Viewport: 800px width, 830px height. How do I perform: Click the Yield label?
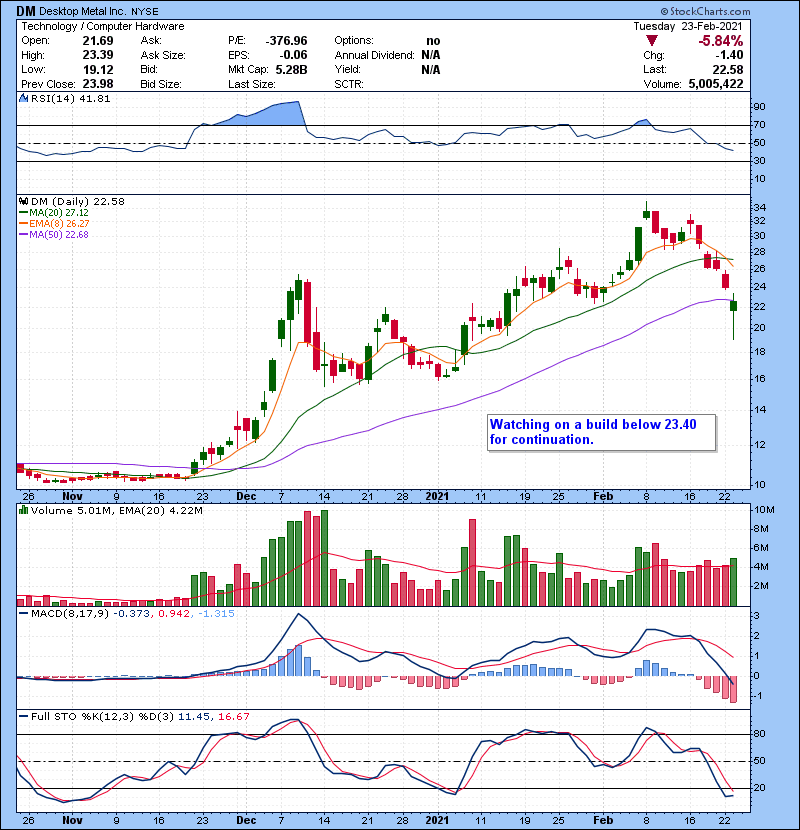[x=347, y=69]
